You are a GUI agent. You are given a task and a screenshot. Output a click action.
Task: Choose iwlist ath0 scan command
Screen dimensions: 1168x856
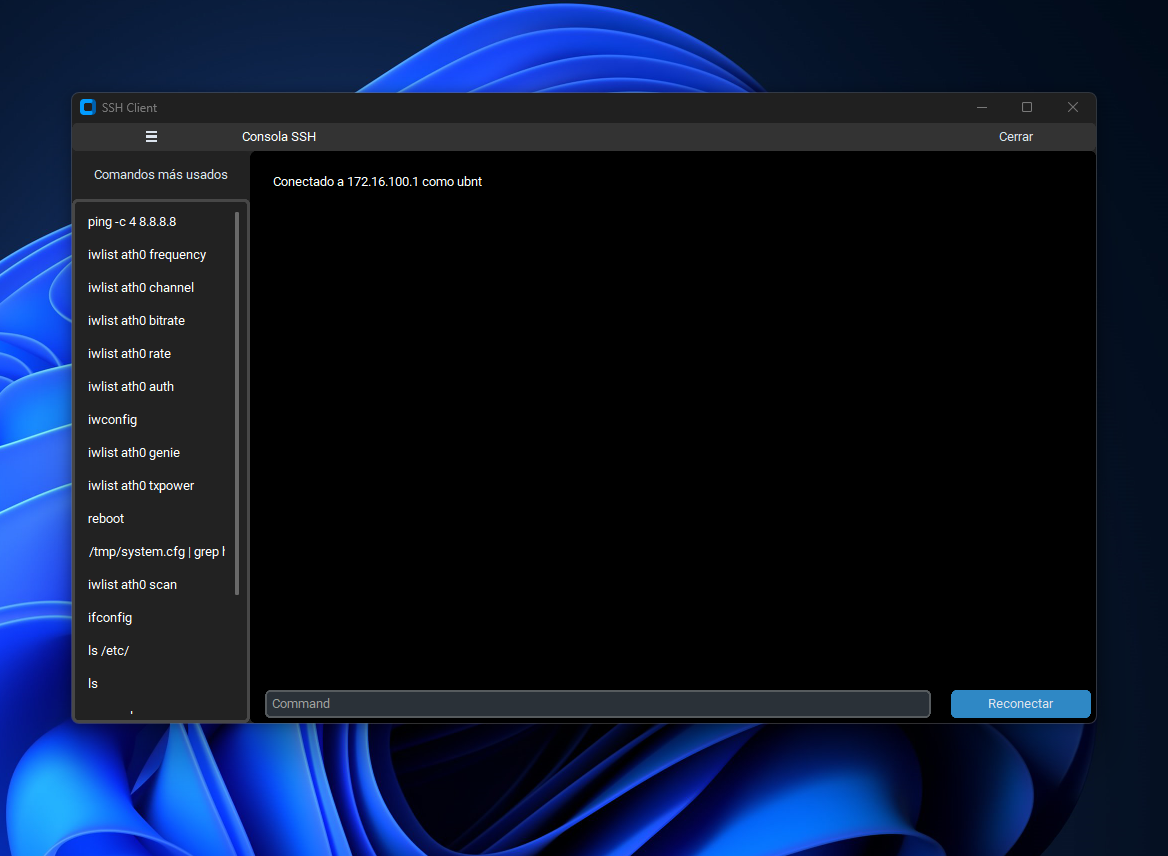(132, 585)
